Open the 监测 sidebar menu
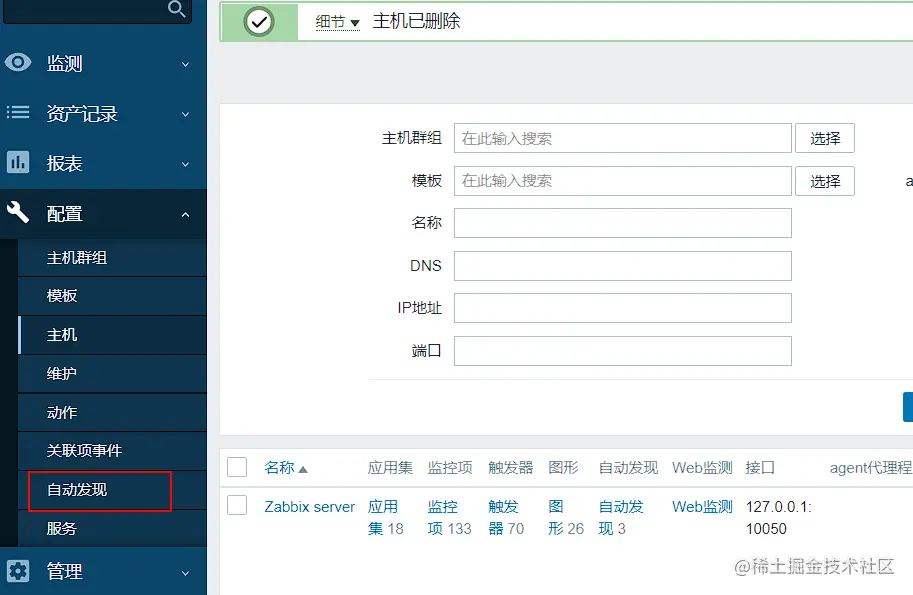This screenshot has width=913, height=595. [x=103, y=63]
